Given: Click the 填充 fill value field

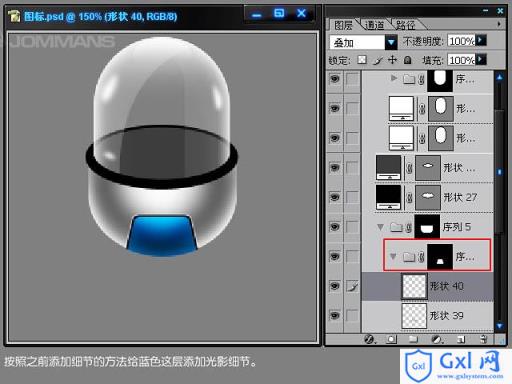Looking at the screenshot, I should pos(461,60).
